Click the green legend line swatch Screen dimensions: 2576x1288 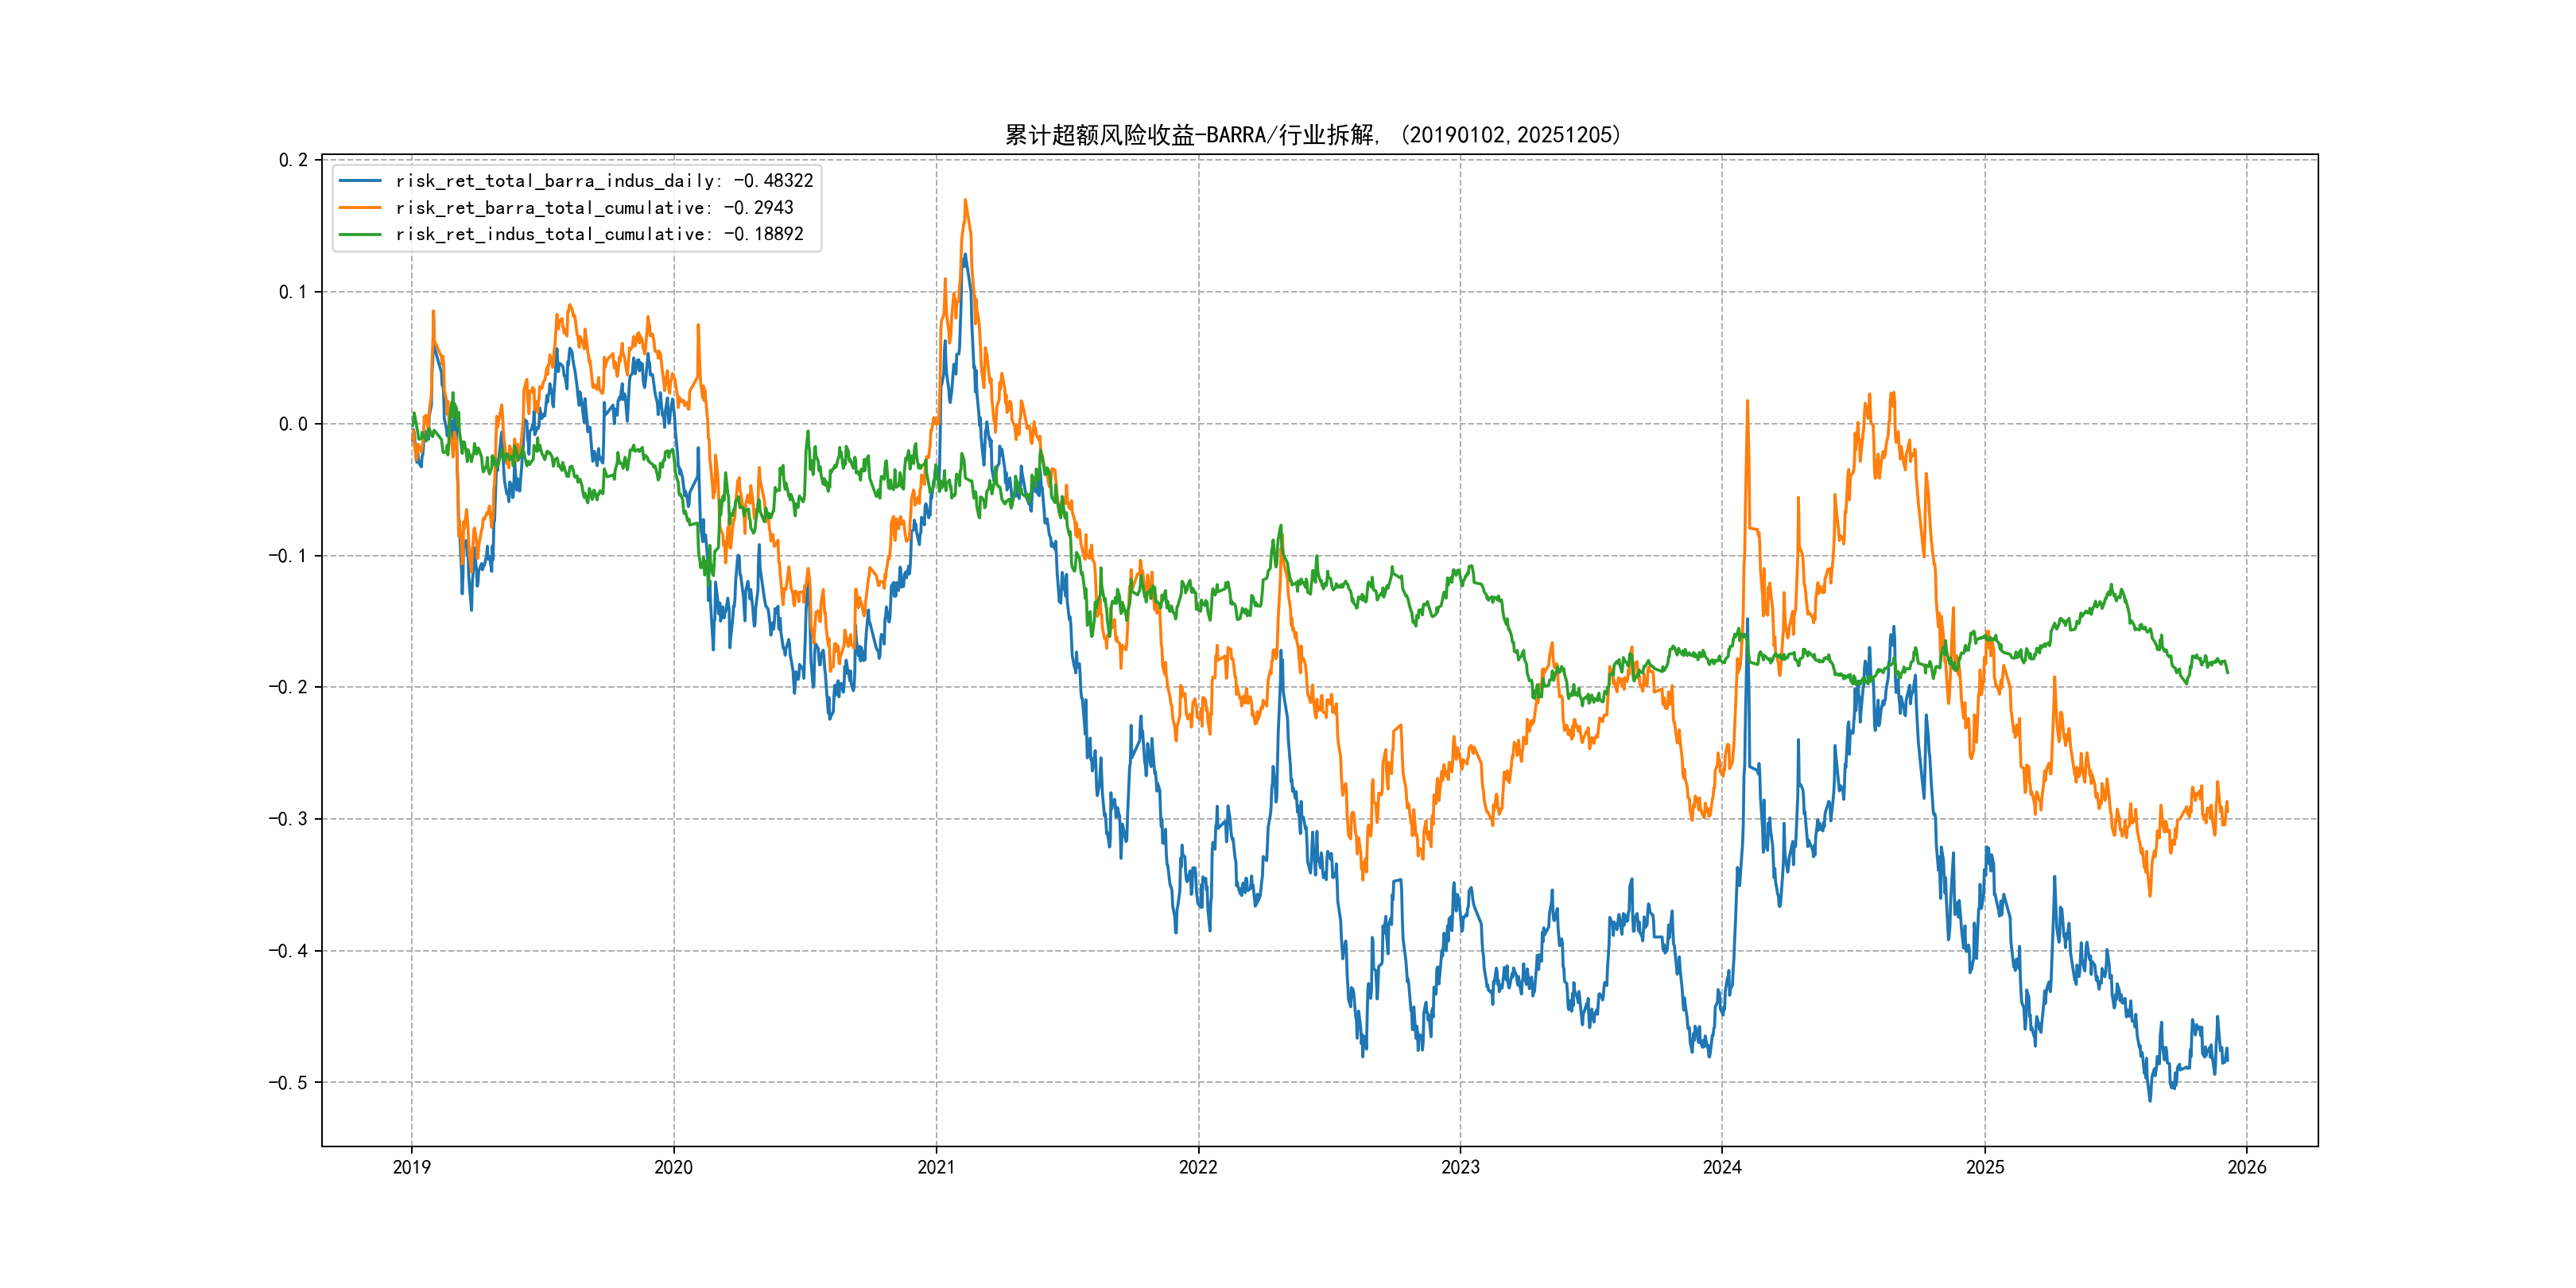point(360,234)
